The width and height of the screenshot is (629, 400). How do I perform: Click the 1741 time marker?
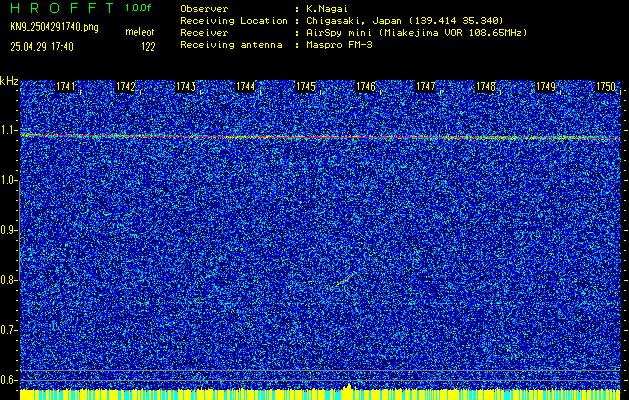point(65,87)
